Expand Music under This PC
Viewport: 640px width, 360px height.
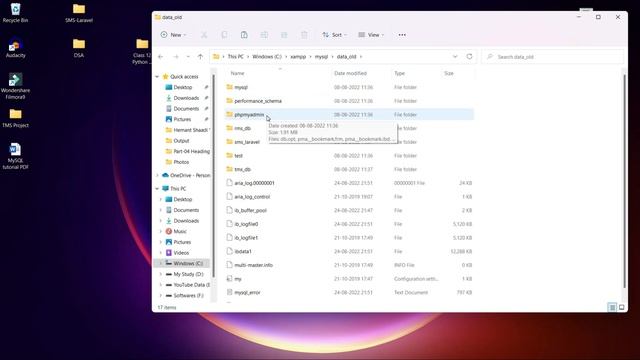(x=161, y=231)
